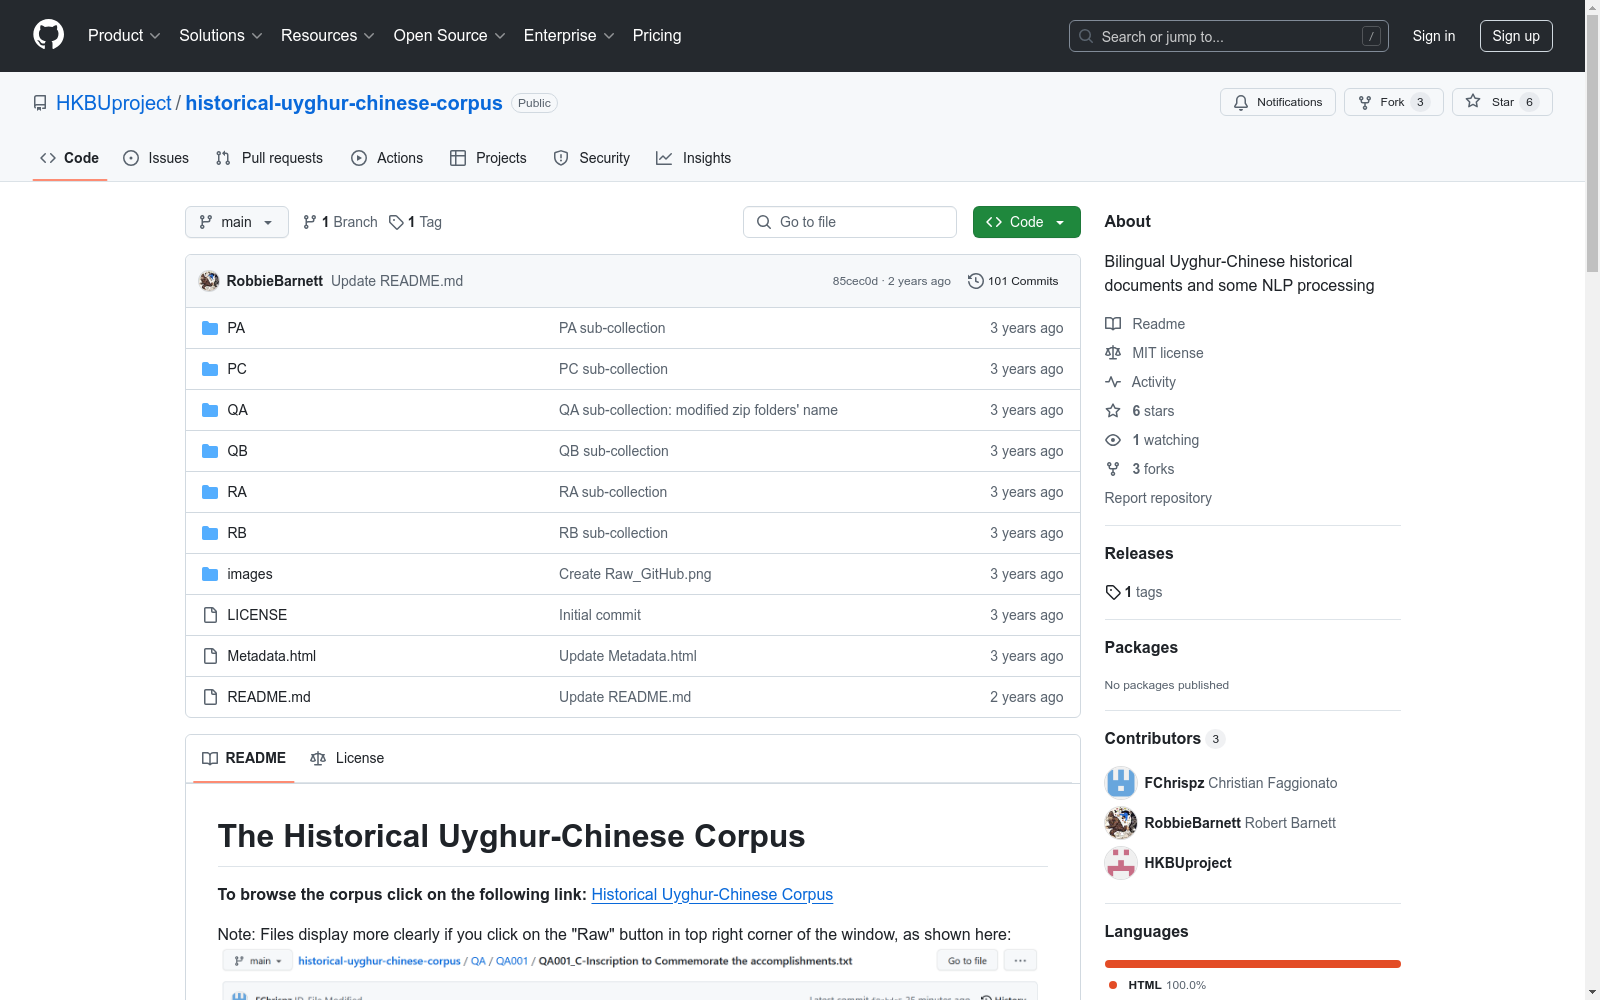Expand the main branch dropdown
Viewport: 1600px width, 1000px height.
pyautogui.click(x=236, y=222)
